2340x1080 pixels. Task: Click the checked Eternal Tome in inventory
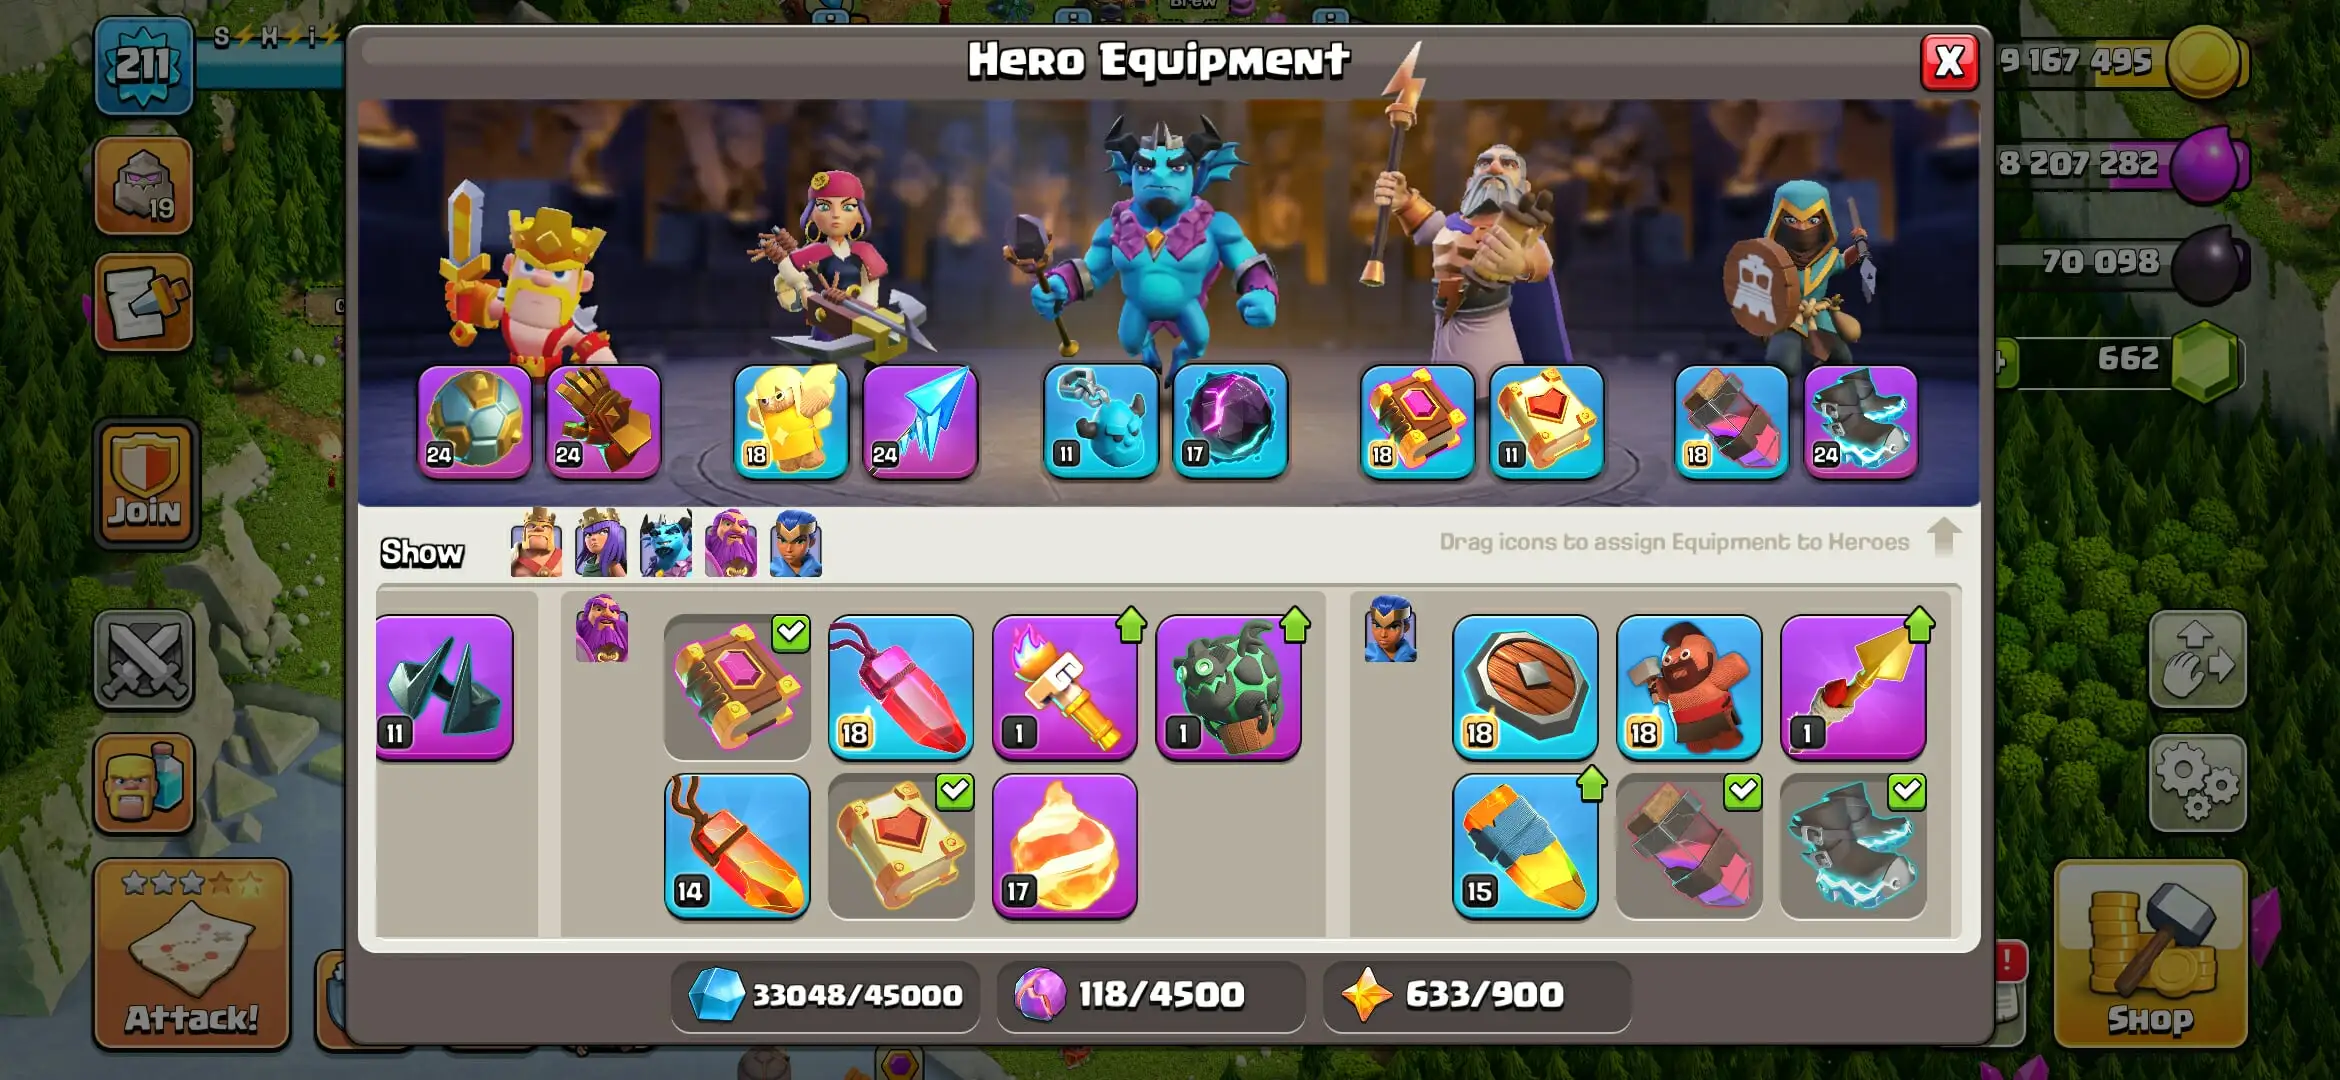tap(737, 687)
